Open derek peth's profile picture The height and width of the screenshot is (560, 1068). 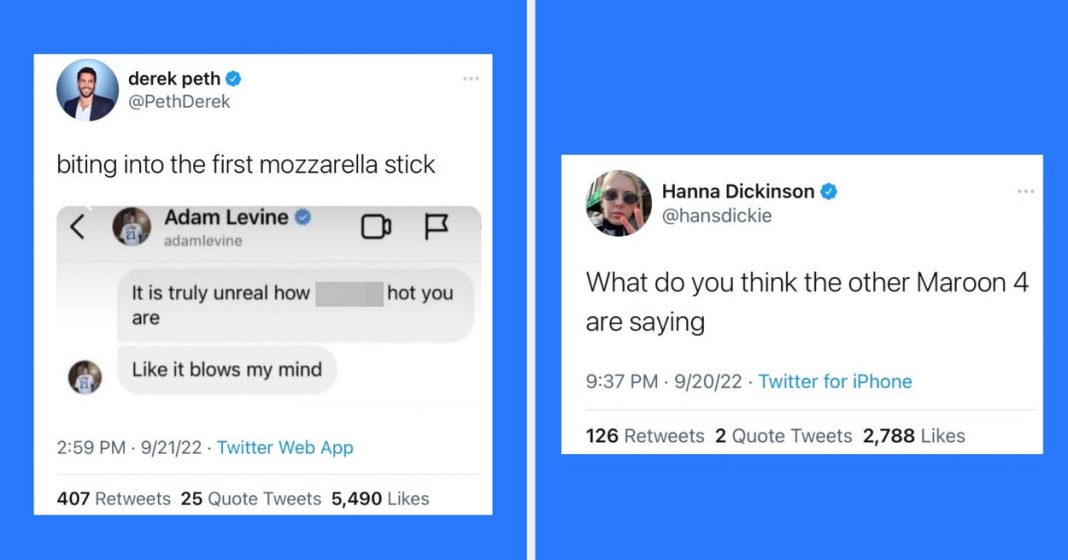pyautogui.click(x=87, y=90)
